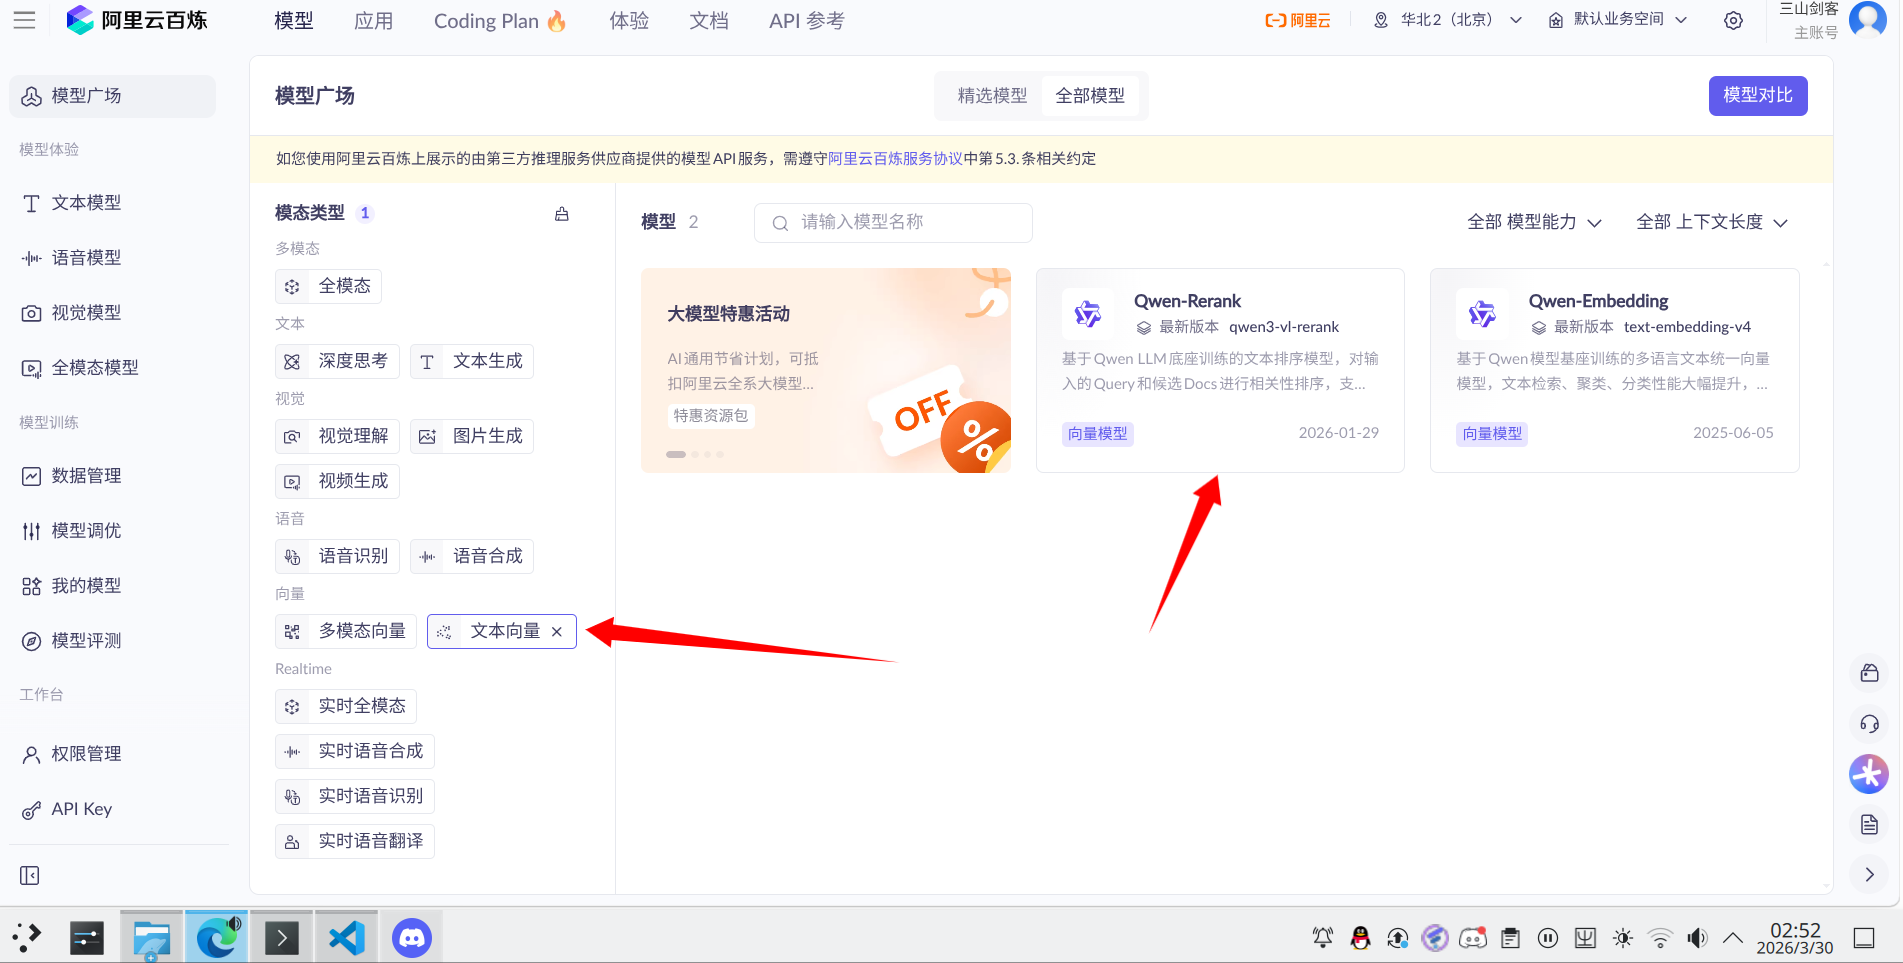Toggle the 全模态 filter chip
Image resolution: width=1903 pixels, height=963 pixels.
(328, 286)
